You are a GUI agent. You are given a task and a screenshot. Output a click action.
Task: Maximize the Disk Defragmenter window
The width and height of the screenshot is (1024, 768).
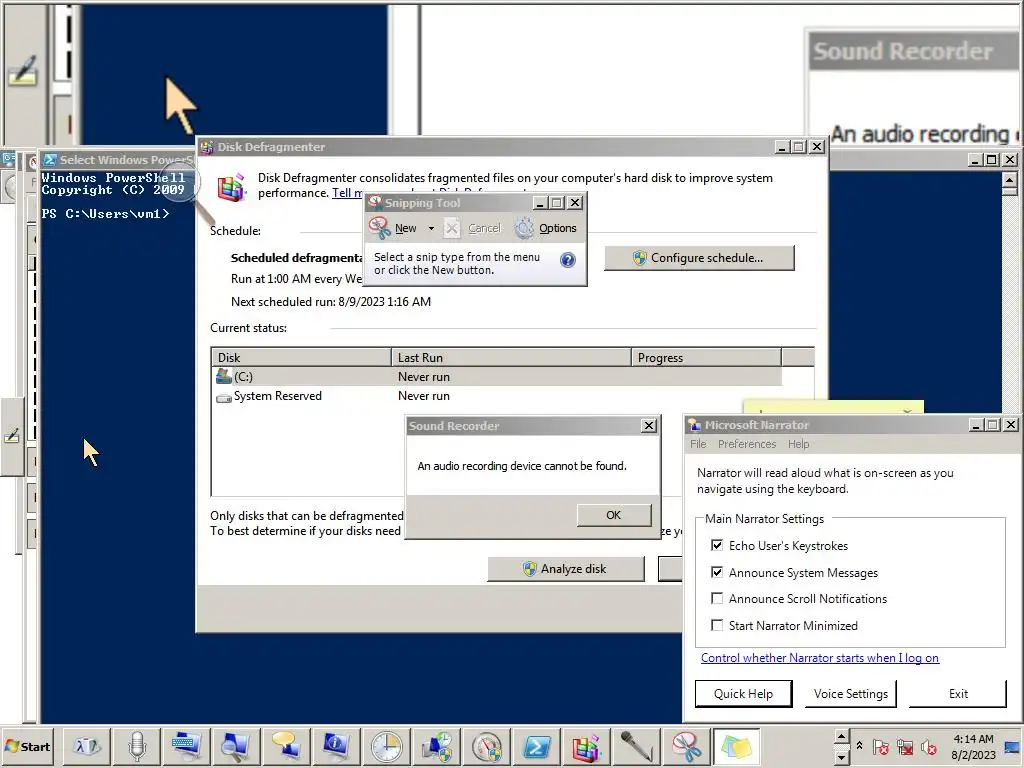(799, 147)
